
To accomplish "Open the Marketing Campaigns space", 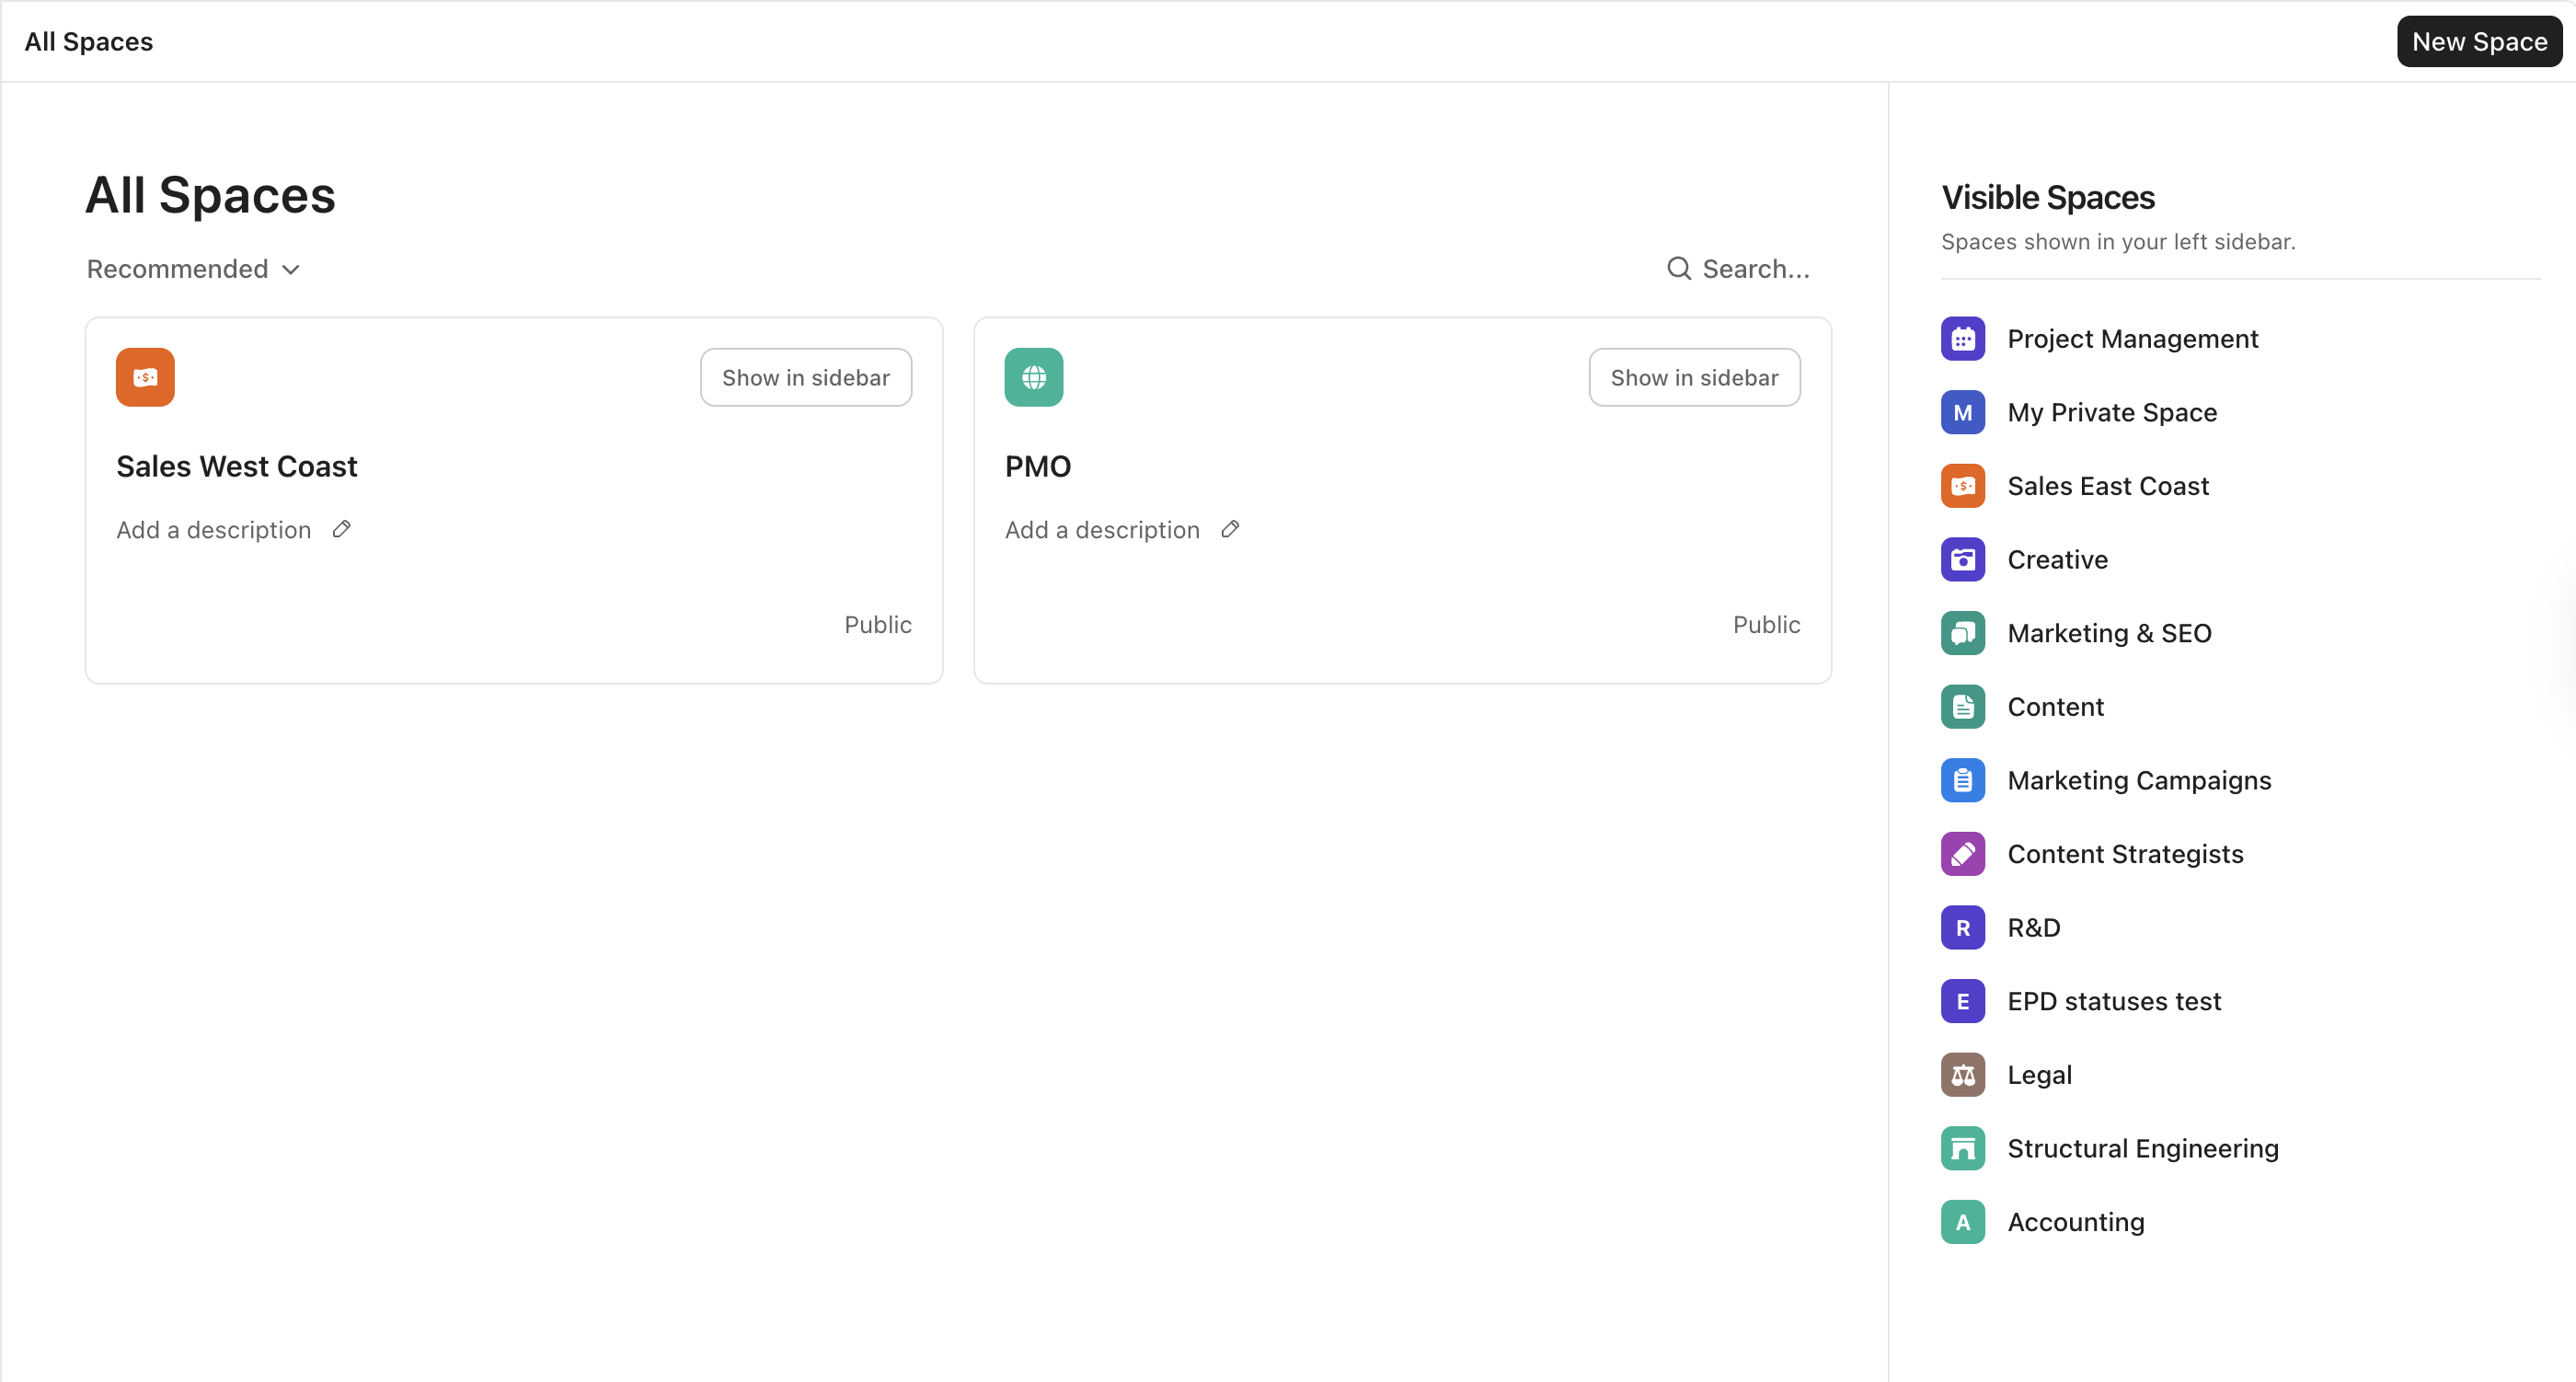I will coord(2140,780).
